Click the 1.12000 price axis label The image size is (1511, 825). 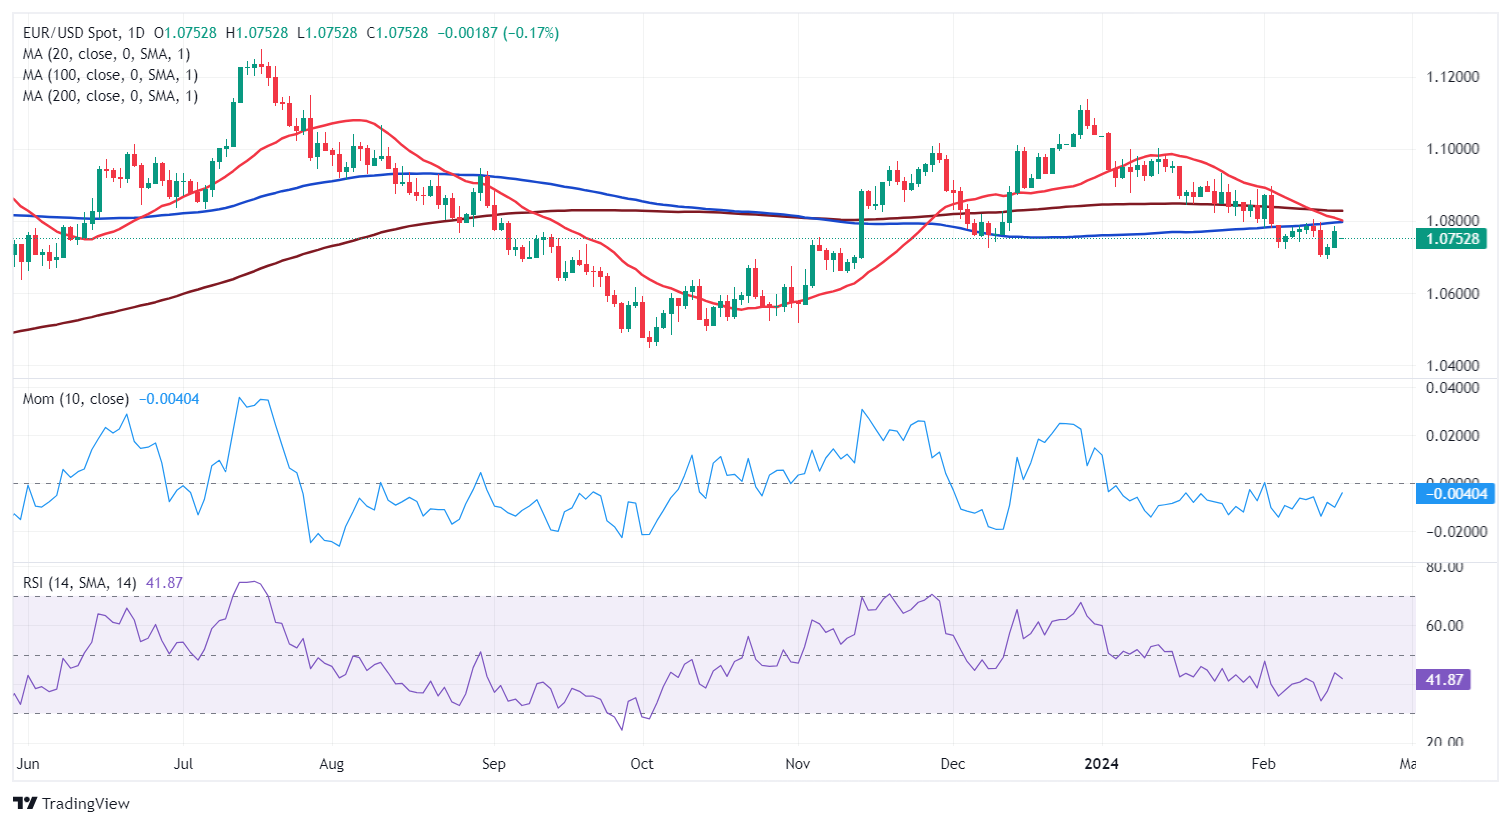tap(1453, 77)
